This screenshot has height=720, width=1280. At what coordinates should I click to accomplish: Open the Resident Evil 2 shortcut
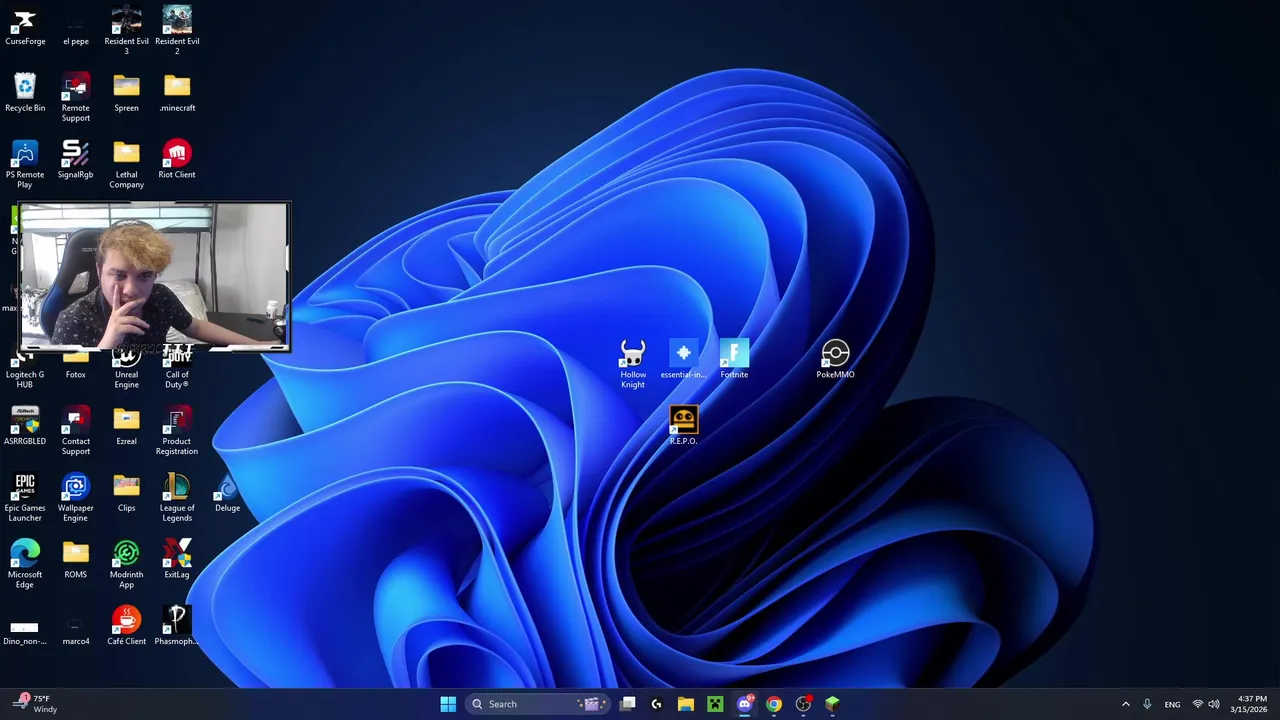coord(177,31)
